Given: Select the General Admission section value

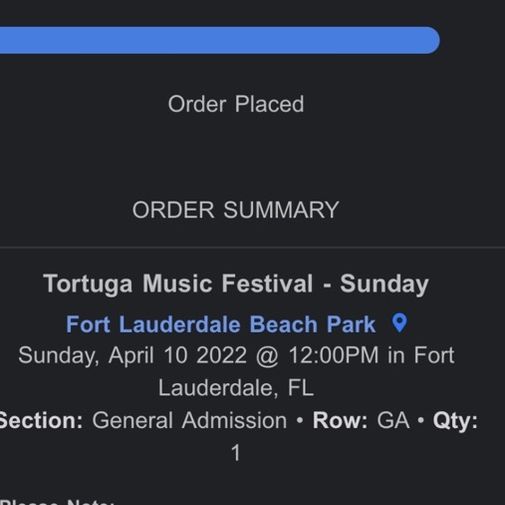Looking at the screenshot, I should pyautogui.click(x=189, y=420).
